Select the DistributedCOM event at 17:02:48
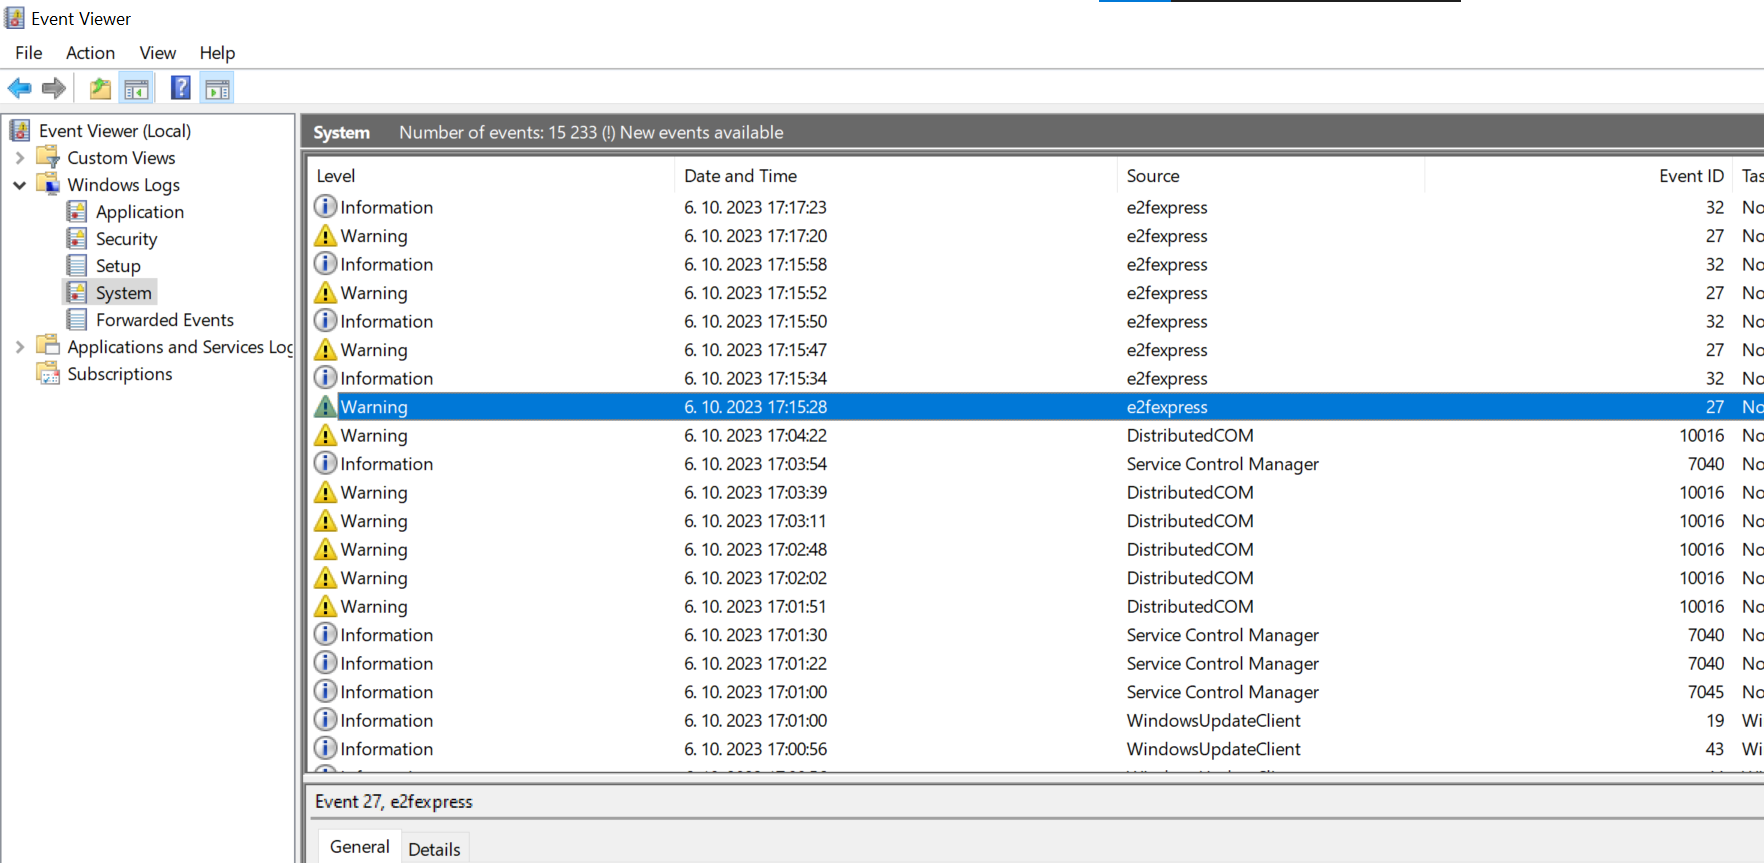The image size is (1764, 863). pyautogui.click(x=1035, y=549)
